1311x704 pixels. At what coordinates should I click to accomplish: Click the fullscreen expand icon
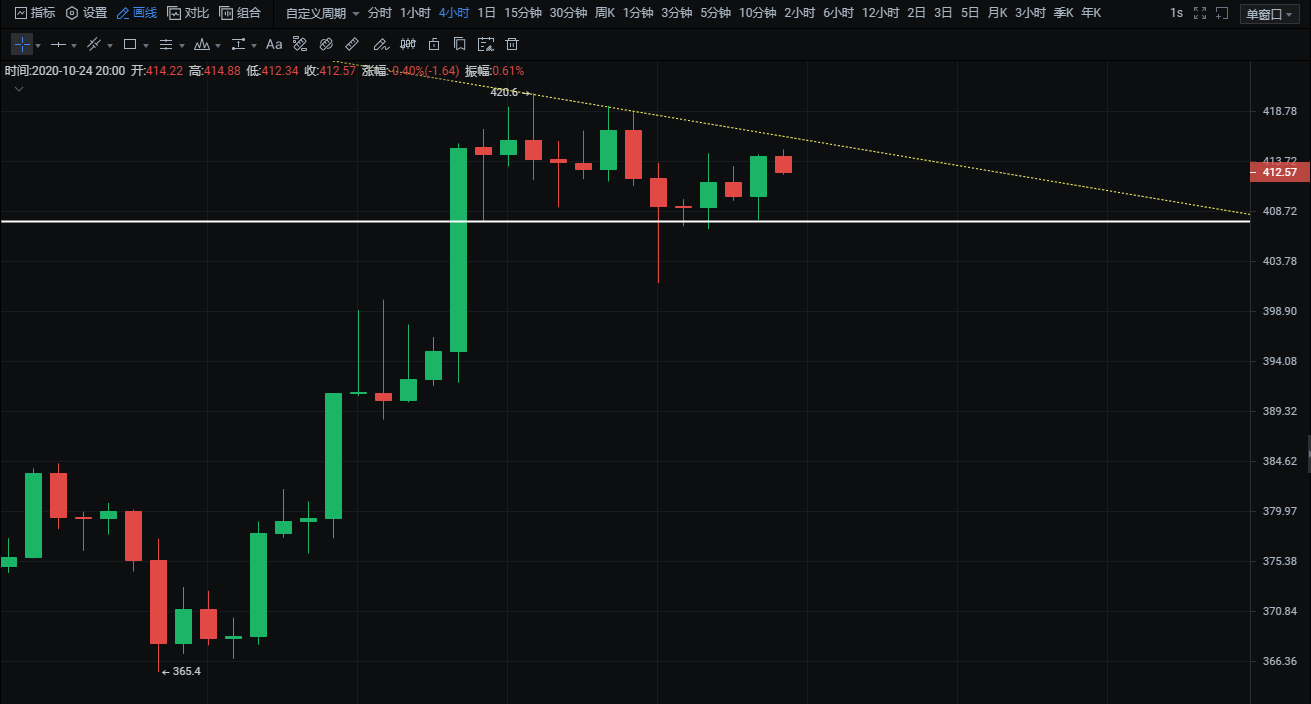tap(1200, 14)
